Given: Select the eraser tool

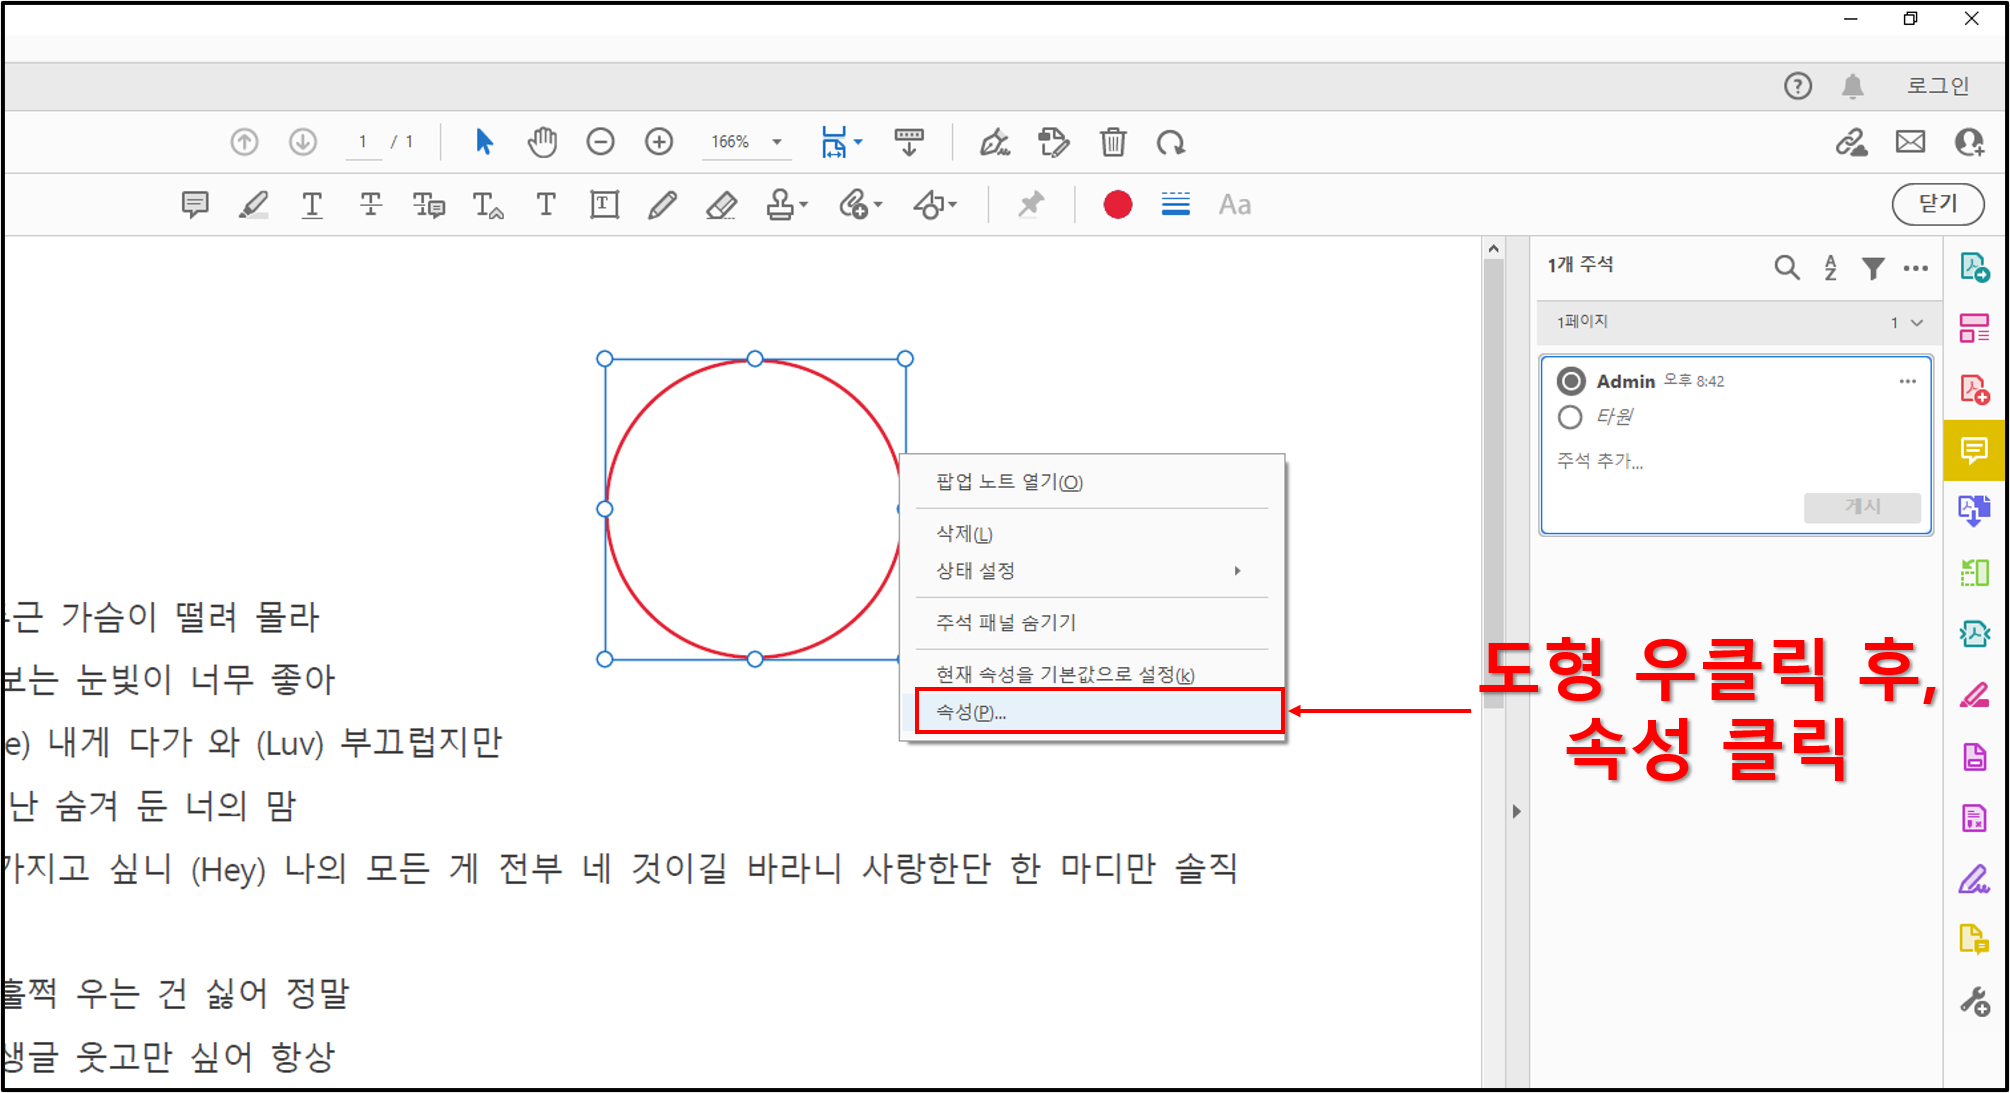Looking at the screenshot, I should 721,205.
